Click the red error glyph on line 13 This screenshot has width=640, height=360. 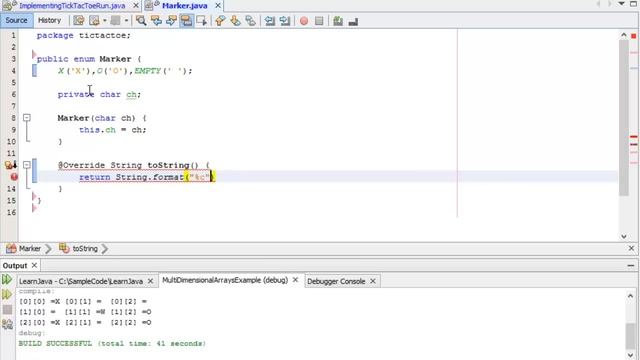pyautogui.click(x=14, y=177)
